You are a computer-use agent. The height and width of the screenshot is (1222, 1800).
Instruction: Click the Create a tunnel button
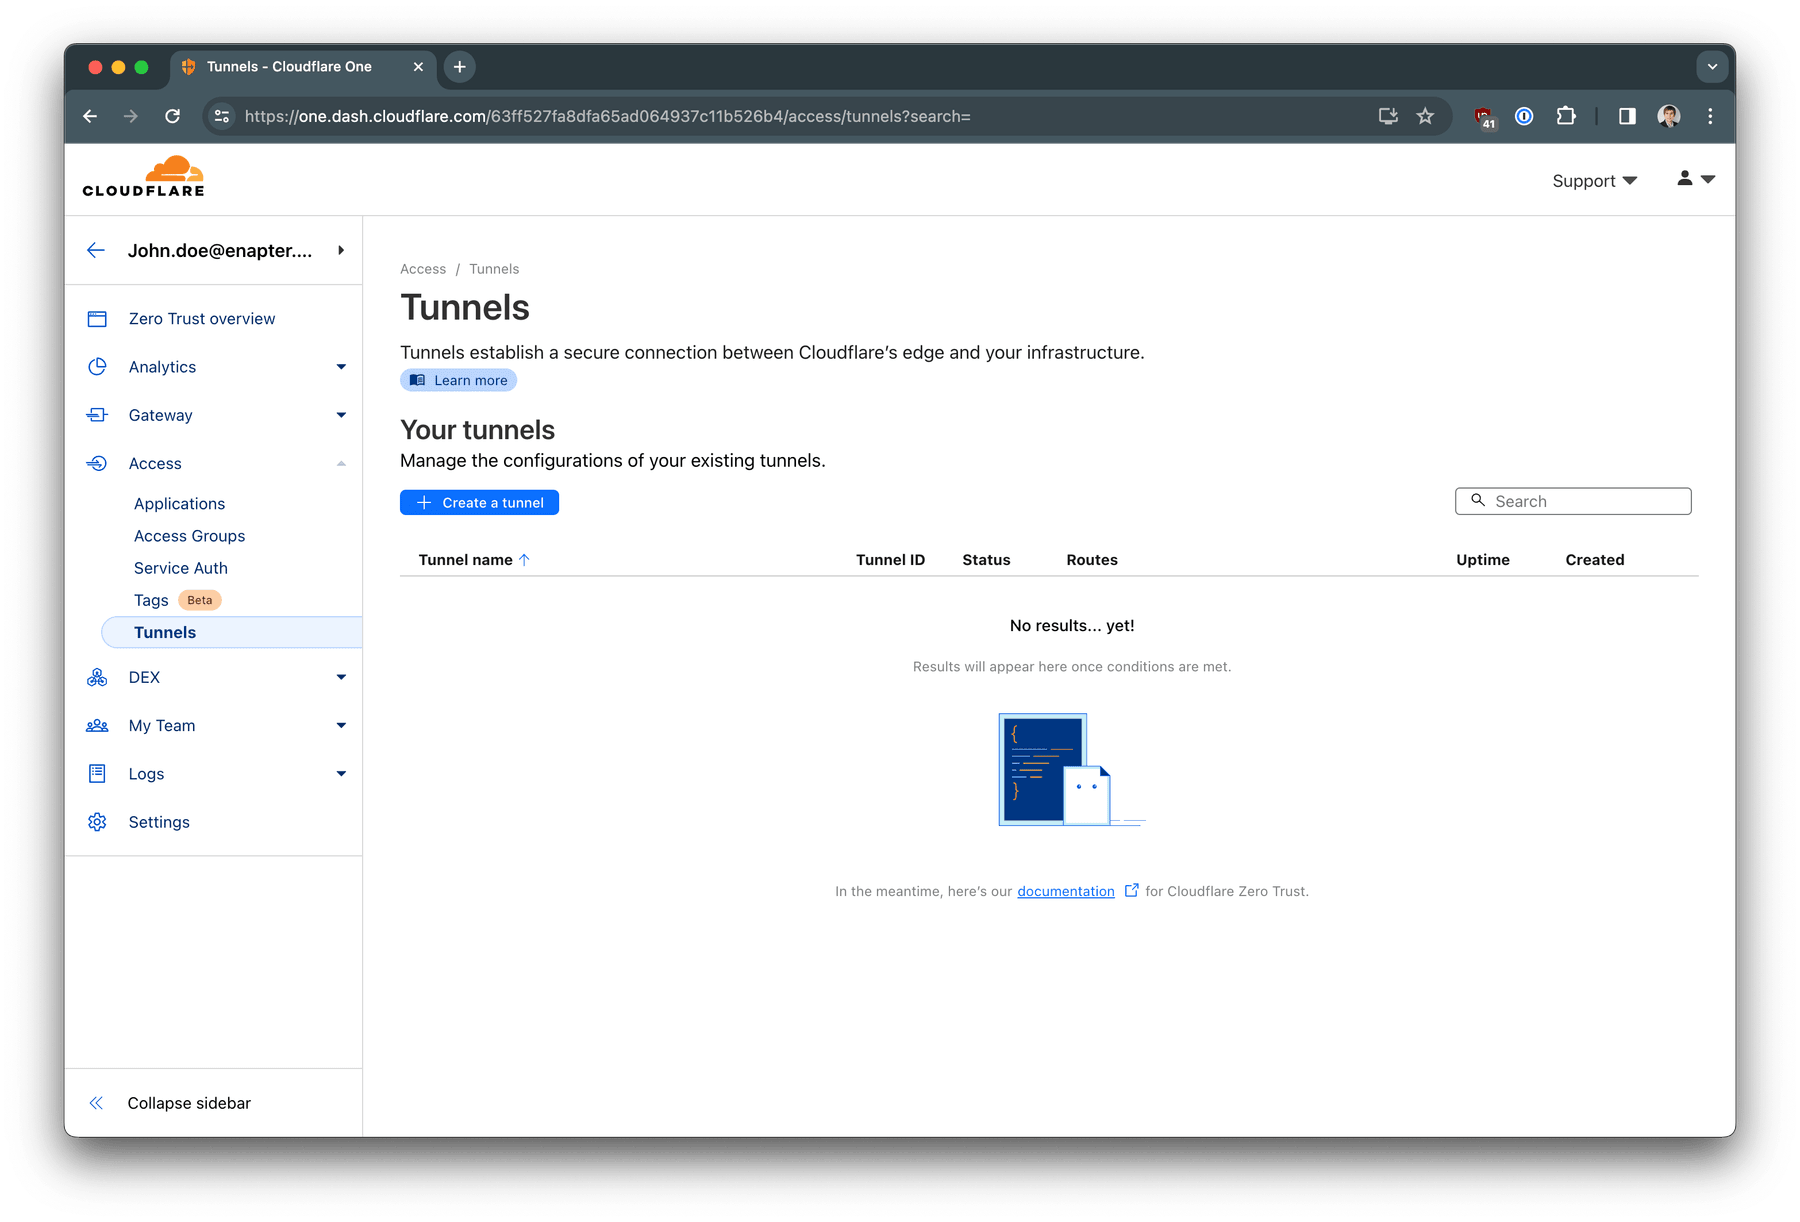coord(479,503)
